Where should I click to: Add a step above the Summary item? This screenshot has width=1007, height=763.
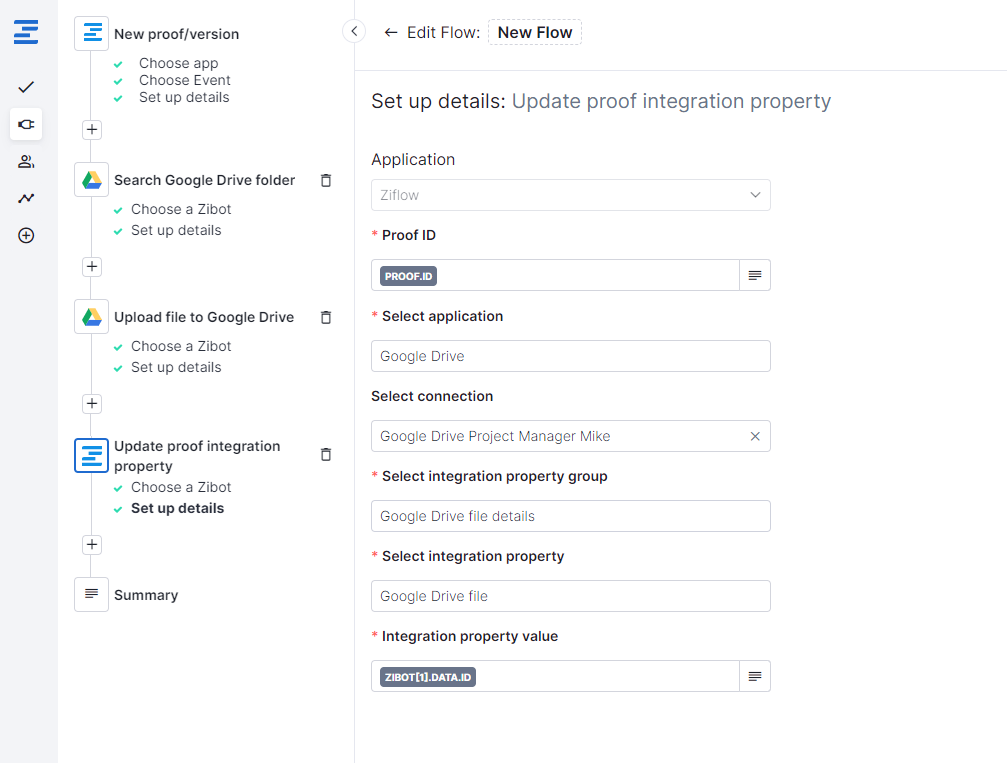point(92,544)
